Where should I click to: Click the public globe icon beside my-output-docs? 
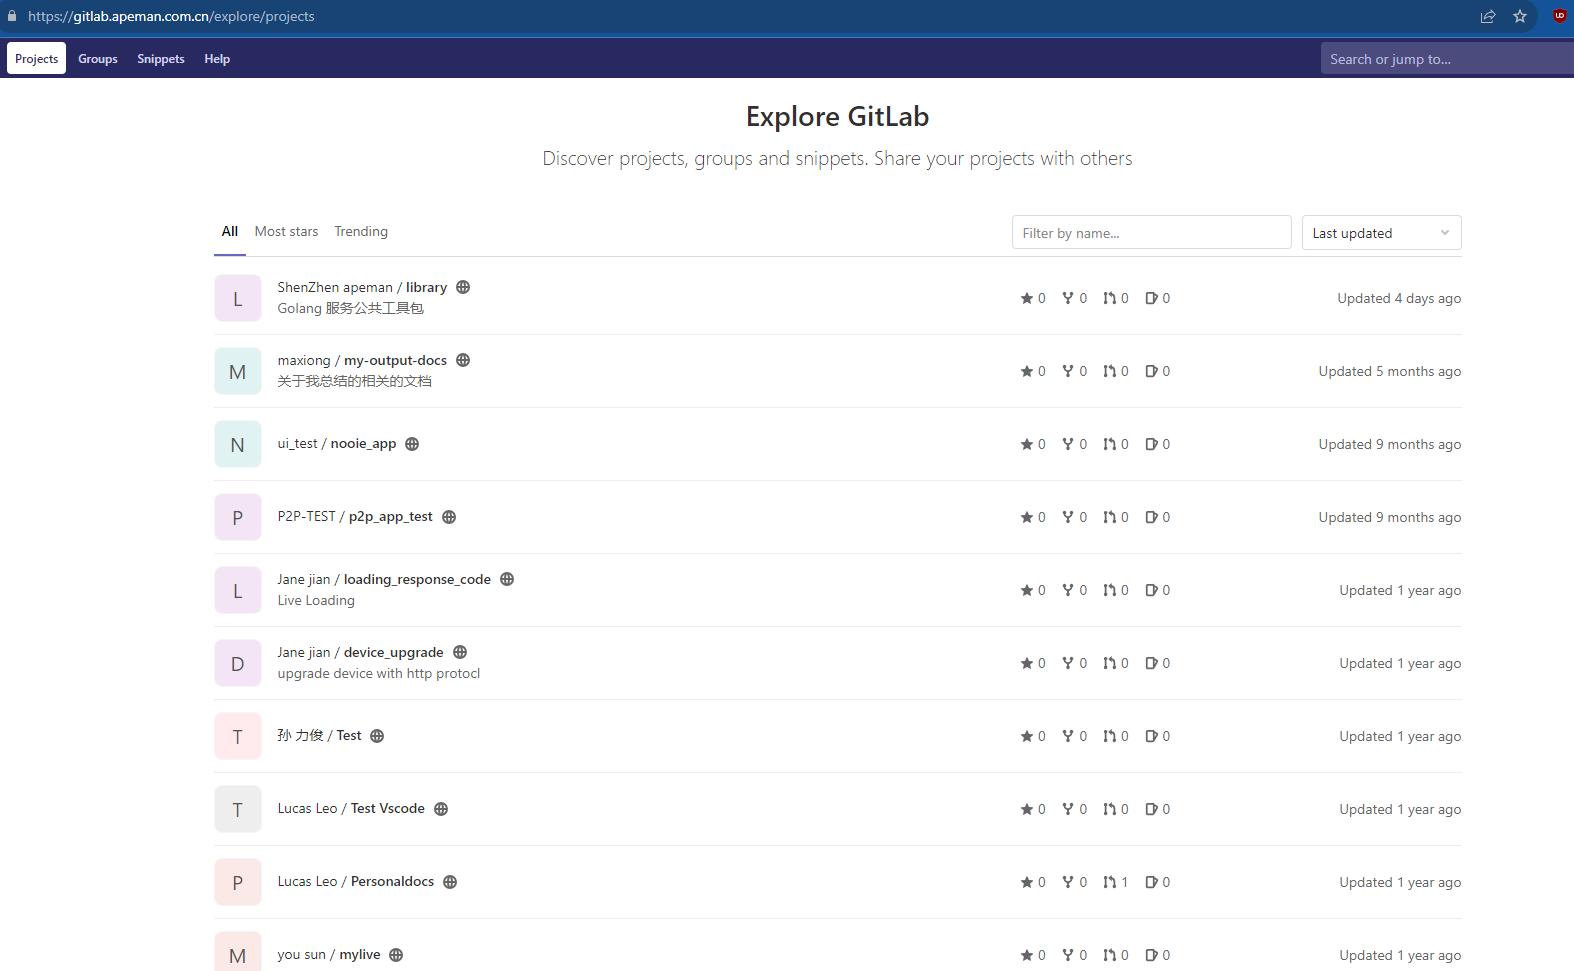(463, 360)
